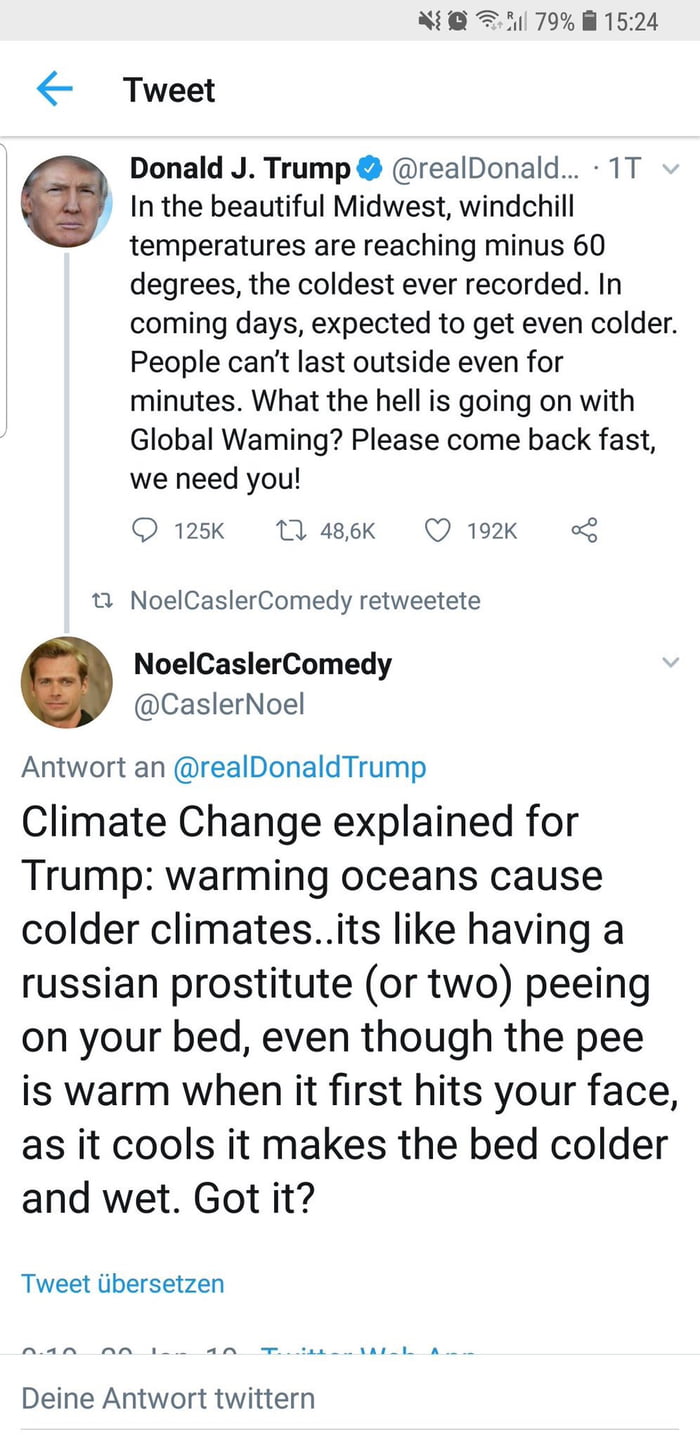Open the chevron menu beside NoelCaslerComedy
The height and width of the screenshot is (1439, 700).
coord(671,662)
